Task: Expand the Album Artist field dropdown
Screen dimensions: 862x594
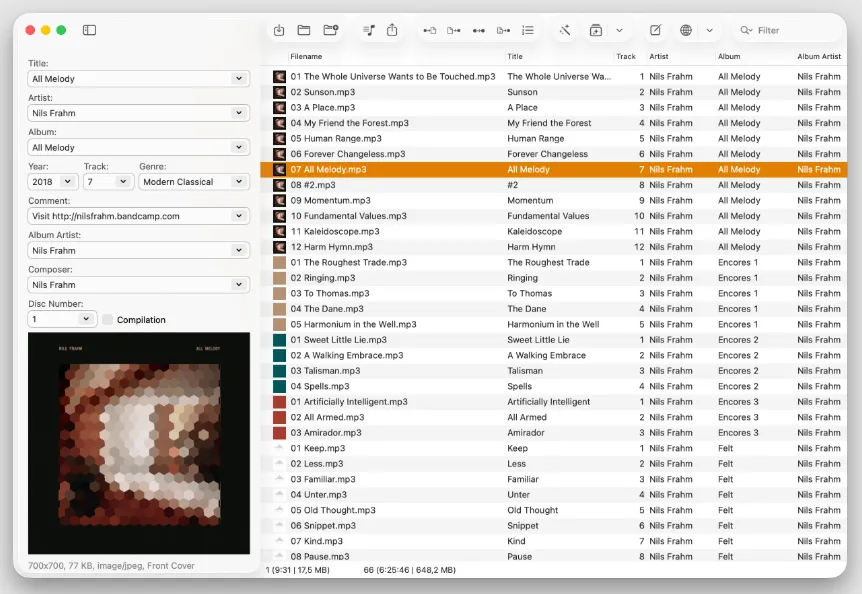Action: click(239, 250)
